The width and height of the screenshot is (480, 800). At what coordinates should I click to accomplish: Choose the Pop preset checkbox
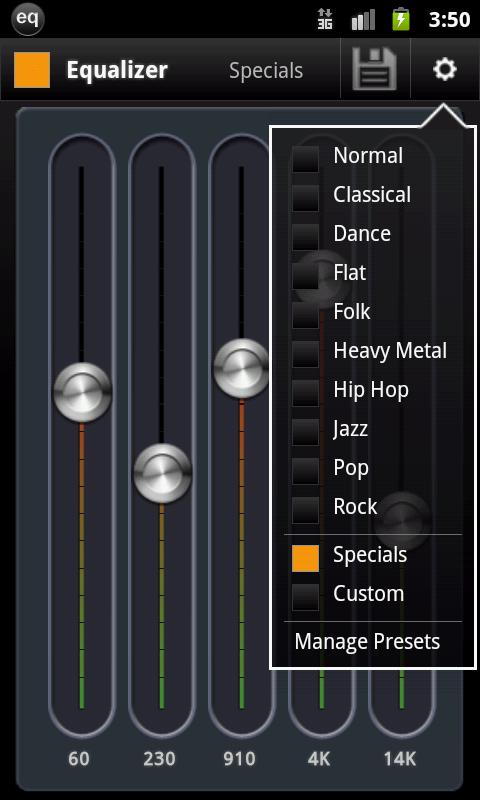[x=306, y=470]
